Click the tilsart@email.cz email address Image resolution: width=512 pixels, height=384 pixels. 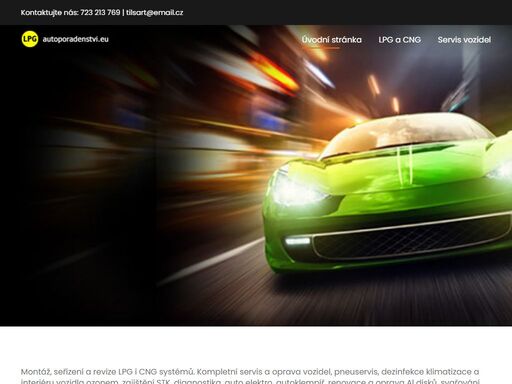point(155,12)
